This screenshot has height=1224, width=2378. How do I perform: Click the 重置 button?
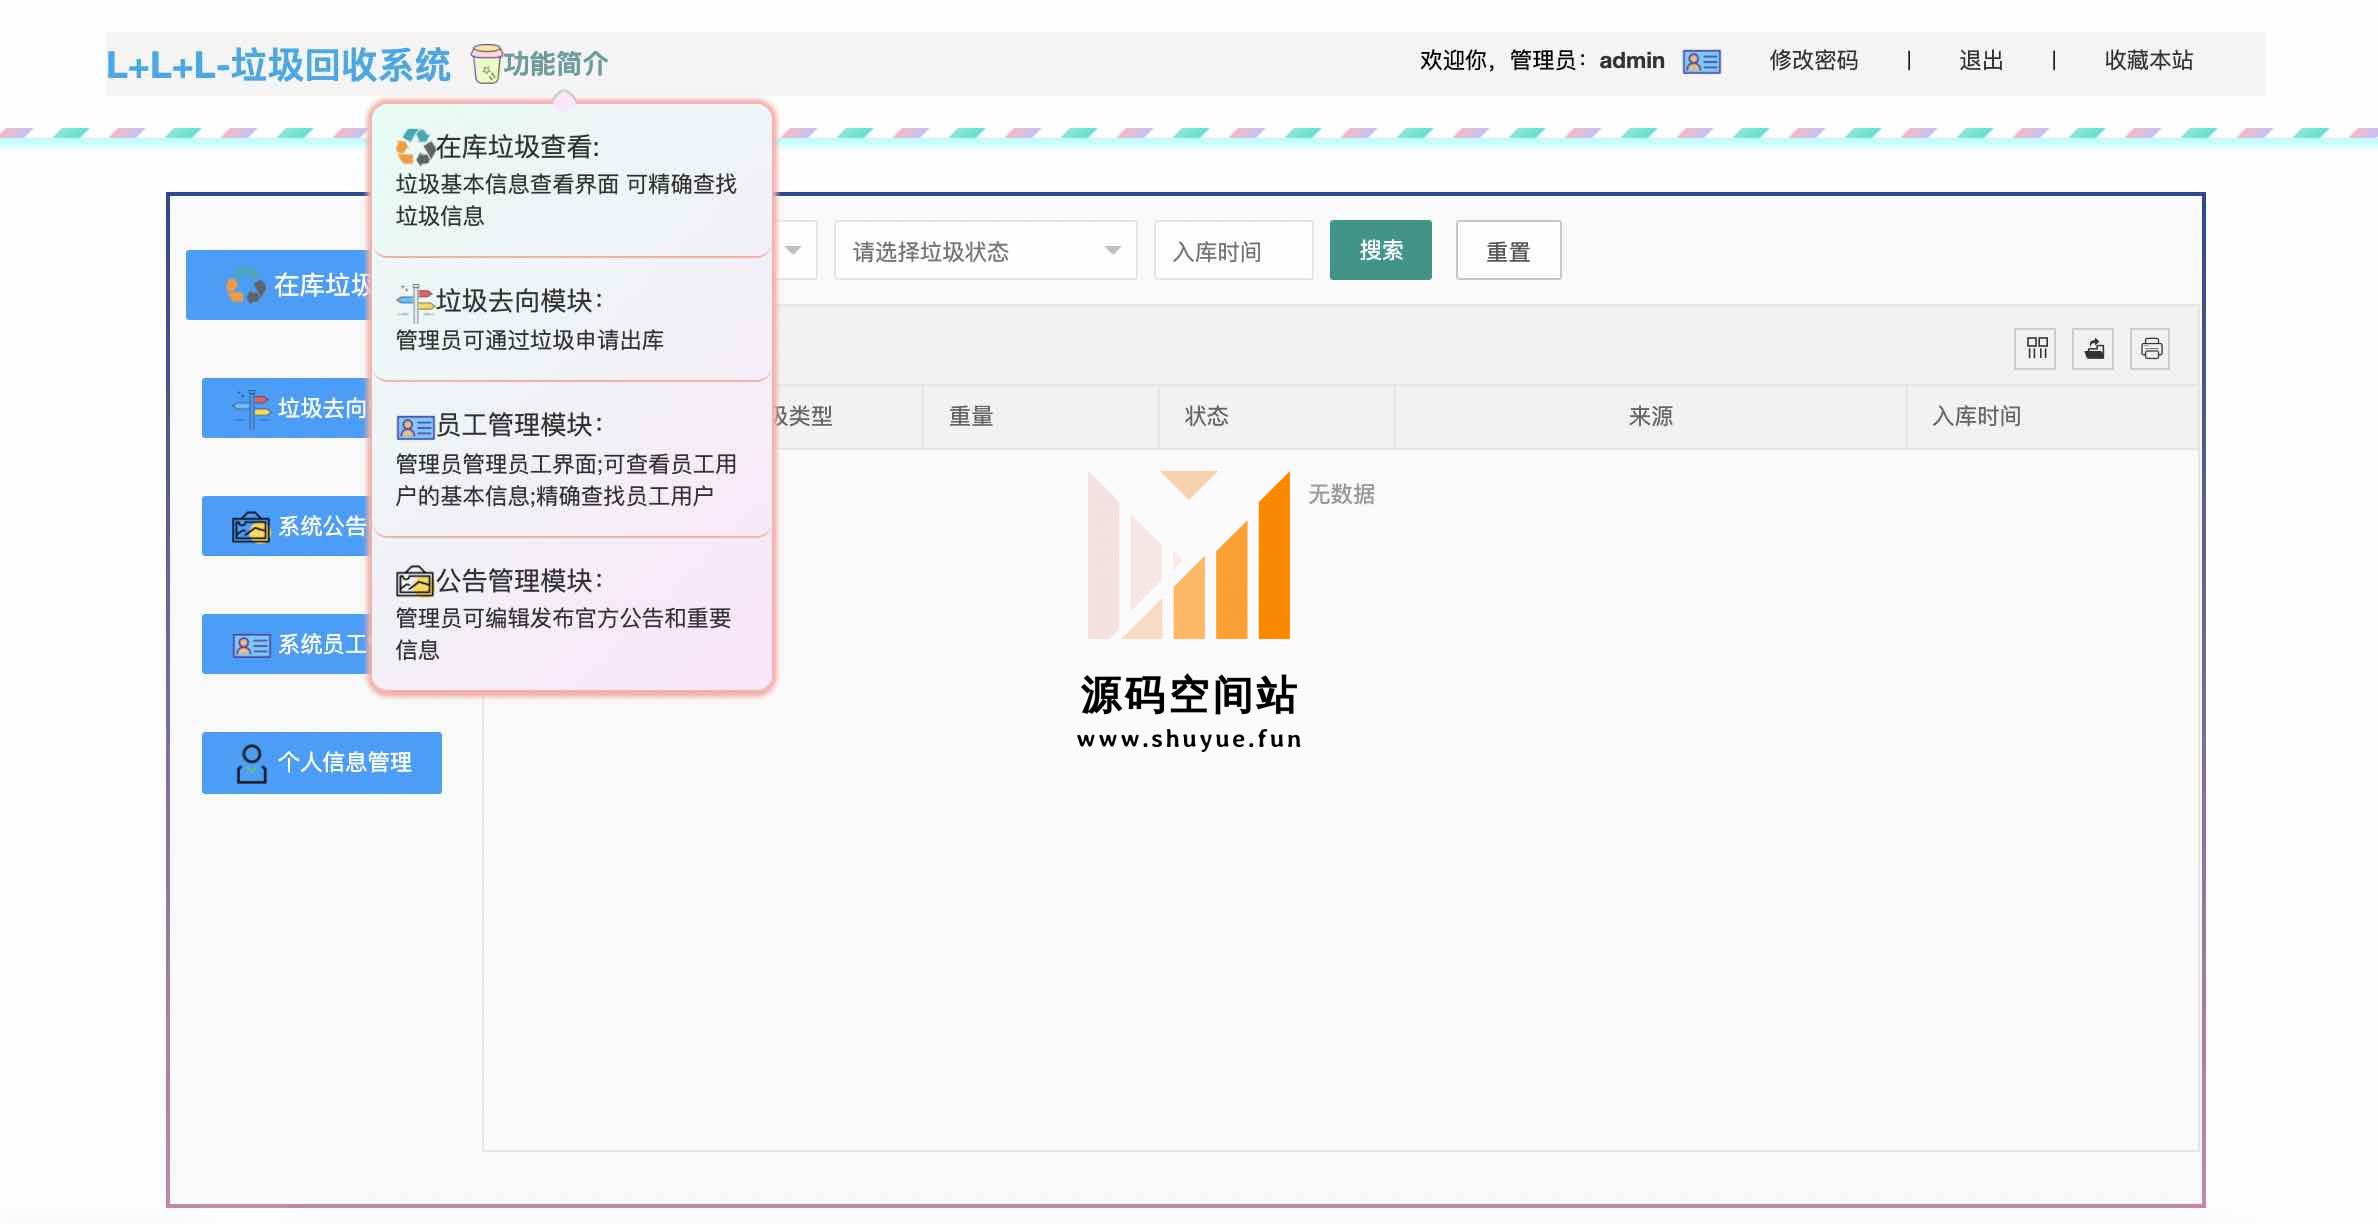click(1508, 250)
